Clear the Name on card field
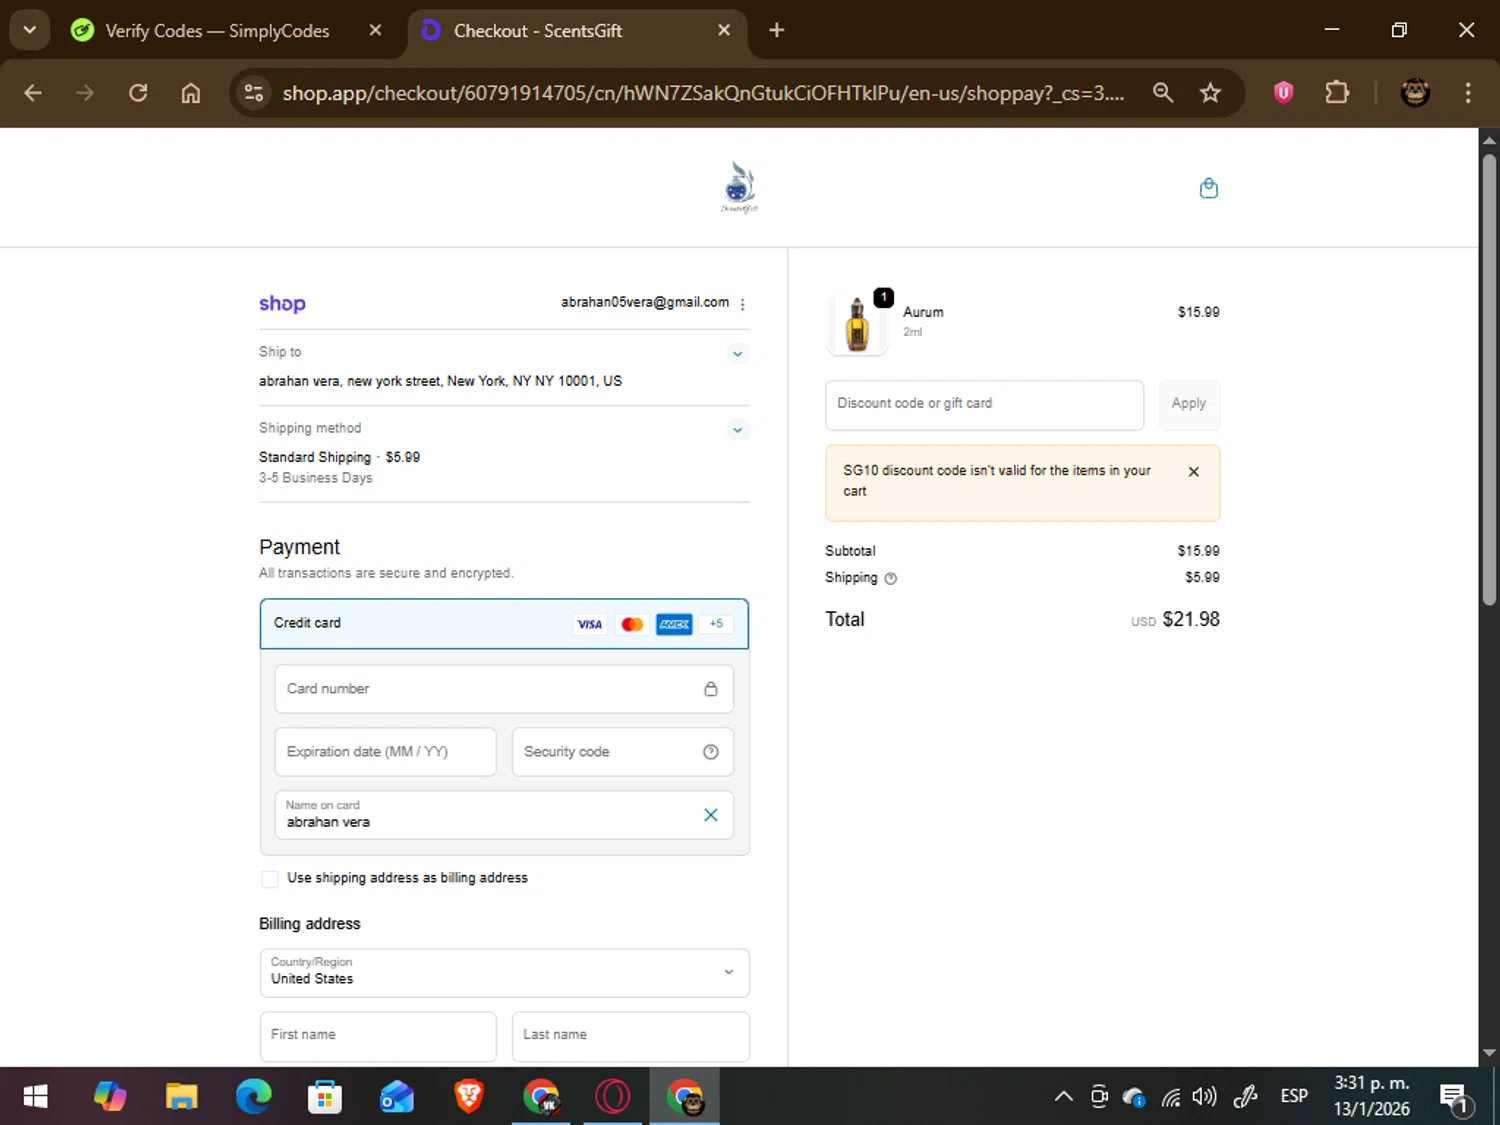 pos(710,815)
